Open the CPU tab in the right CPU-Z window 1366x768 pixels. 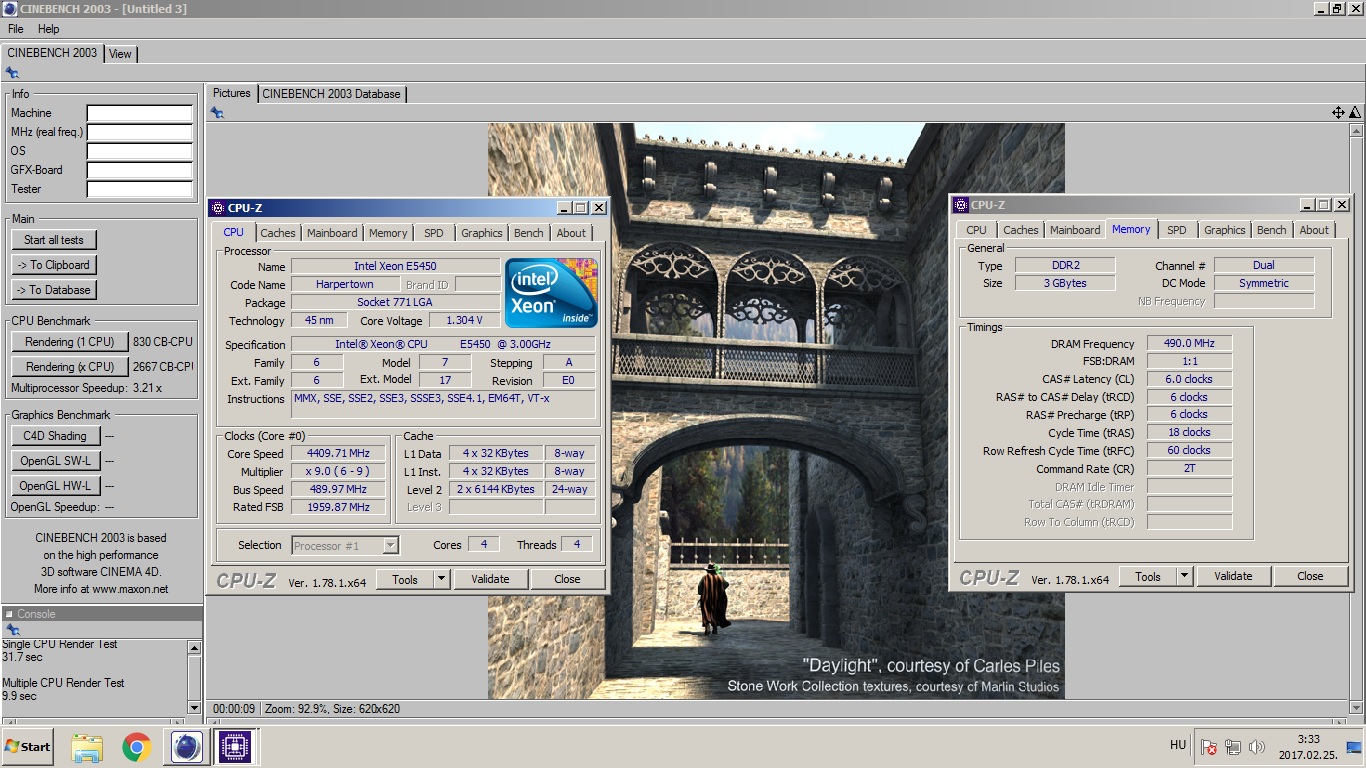pos(976,230)
